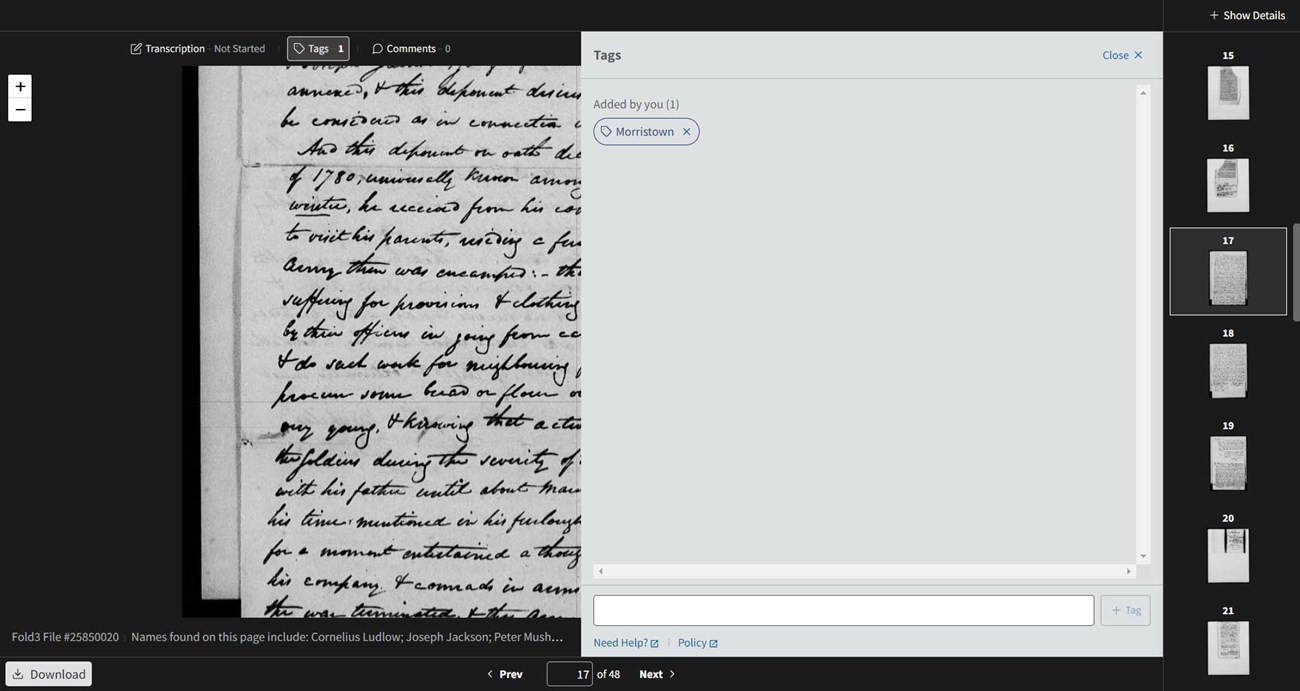Click the 'Added by you (1)' heading
Viewport: 1300px width, 691px height.
636,104
